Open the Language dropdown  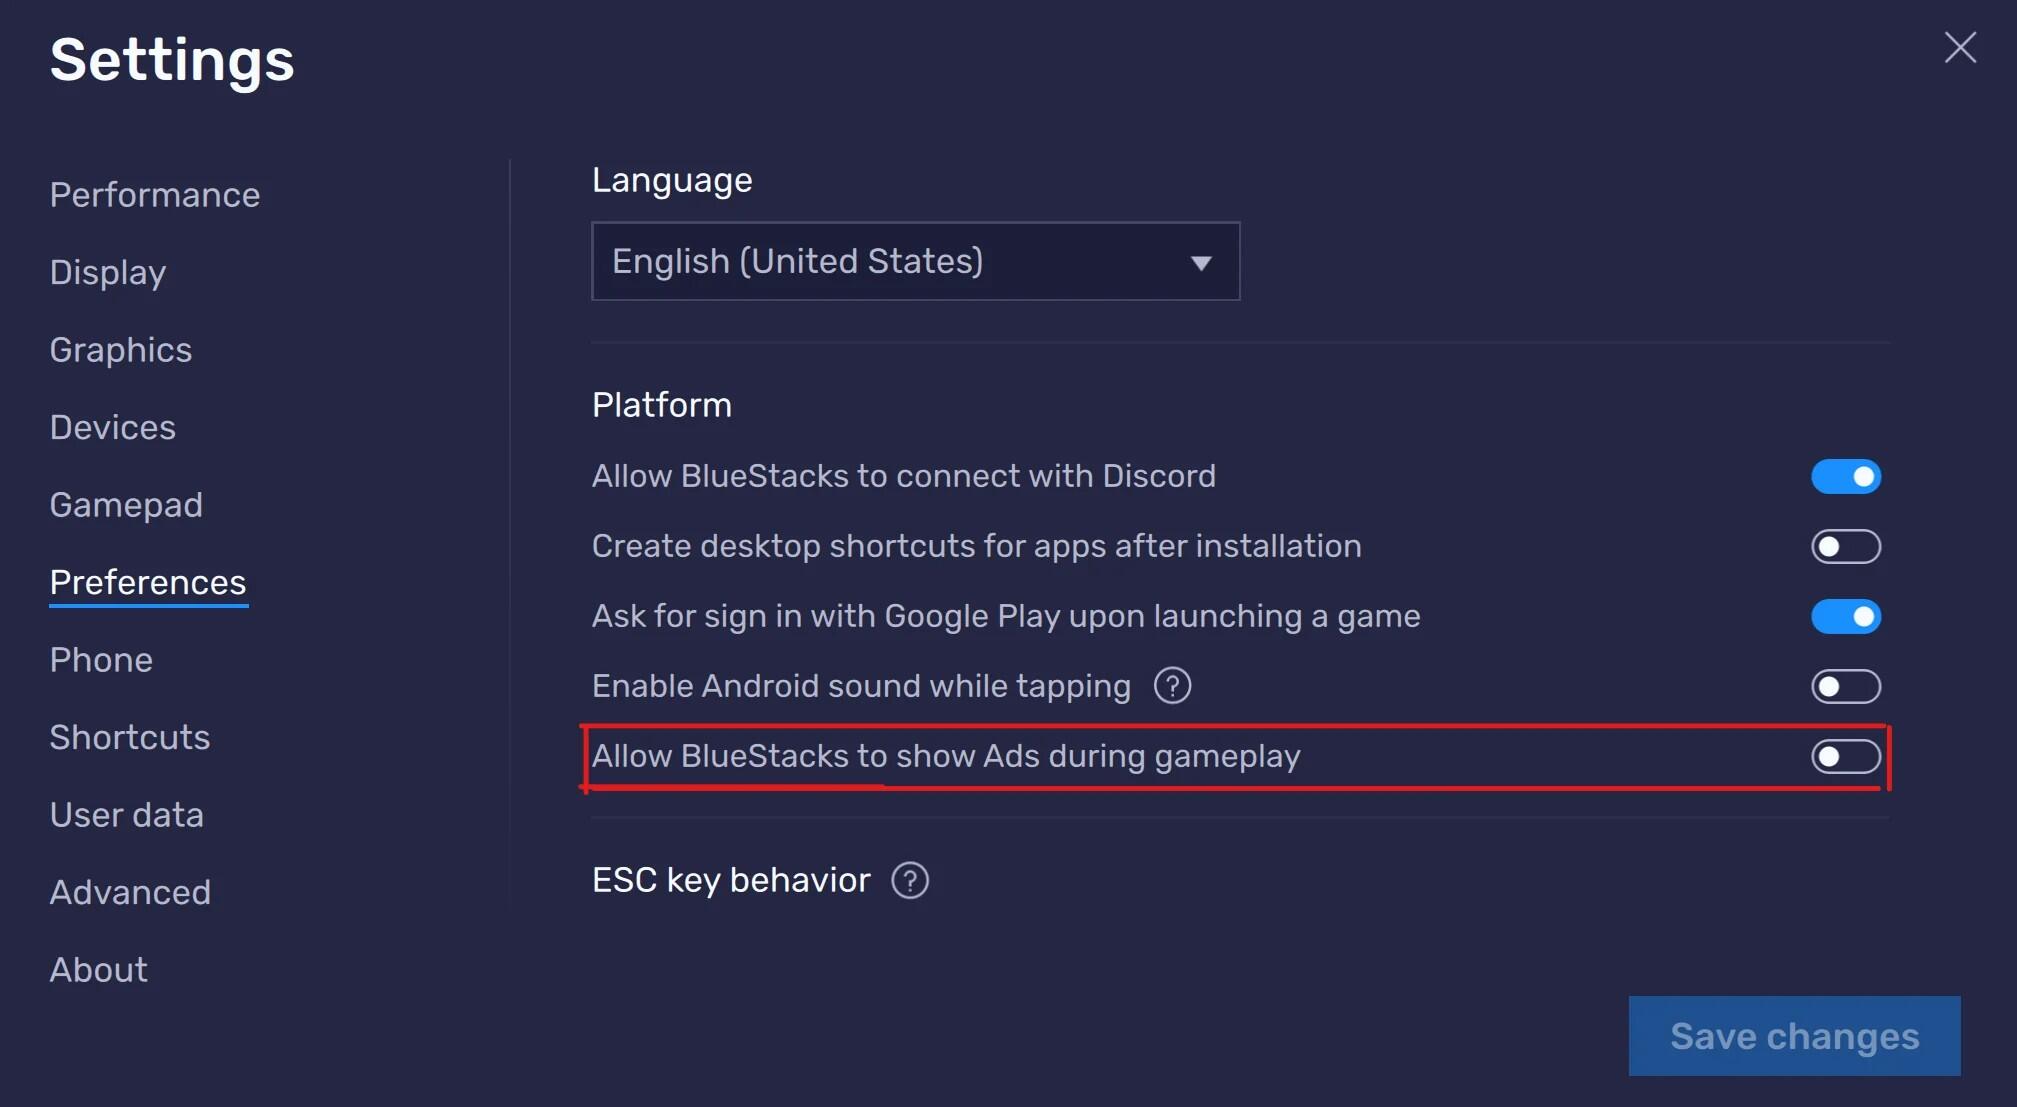[914, 262]
